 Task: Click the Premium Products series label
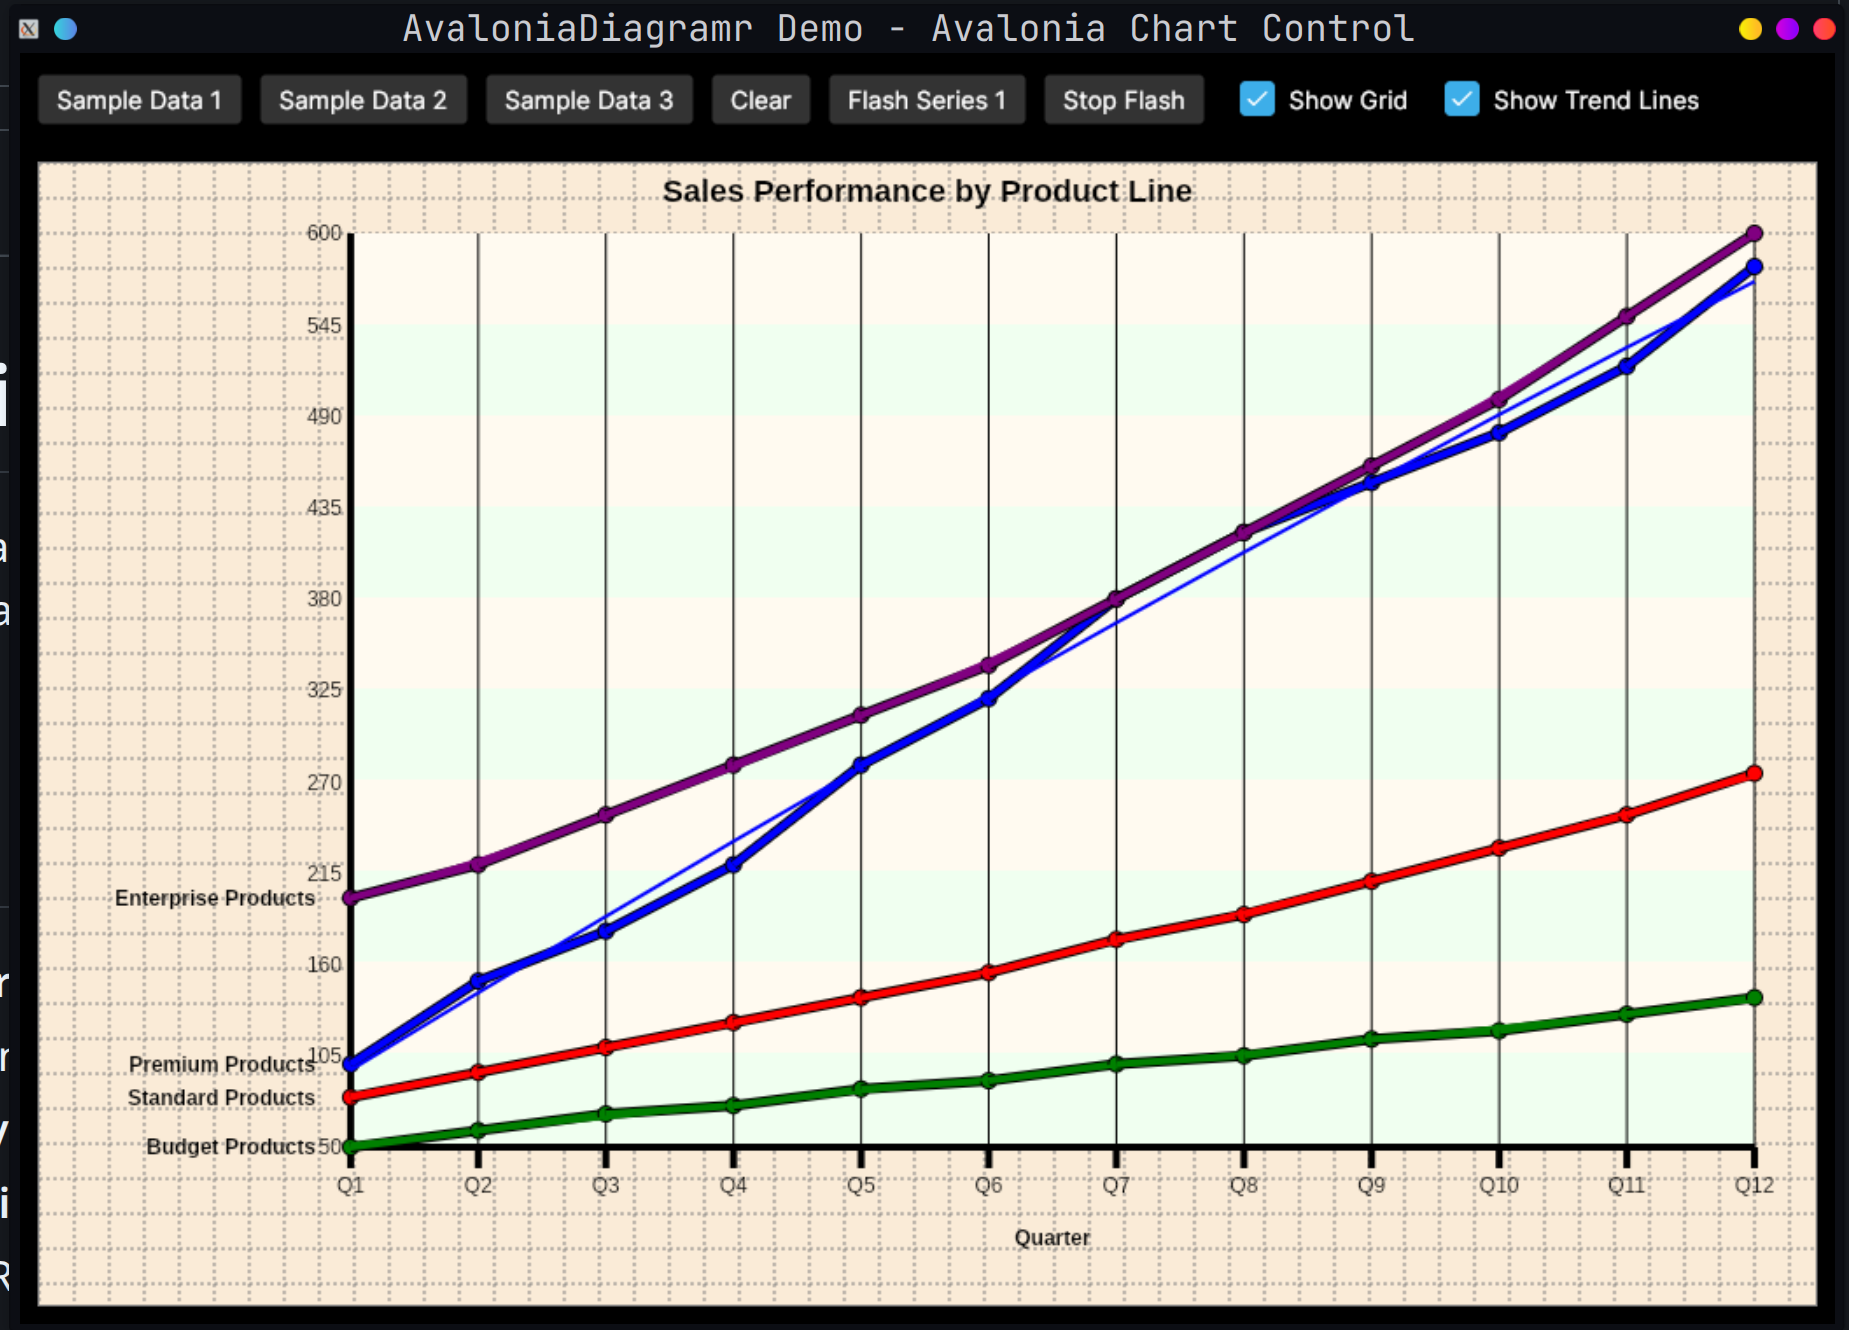pos(222,1064)
